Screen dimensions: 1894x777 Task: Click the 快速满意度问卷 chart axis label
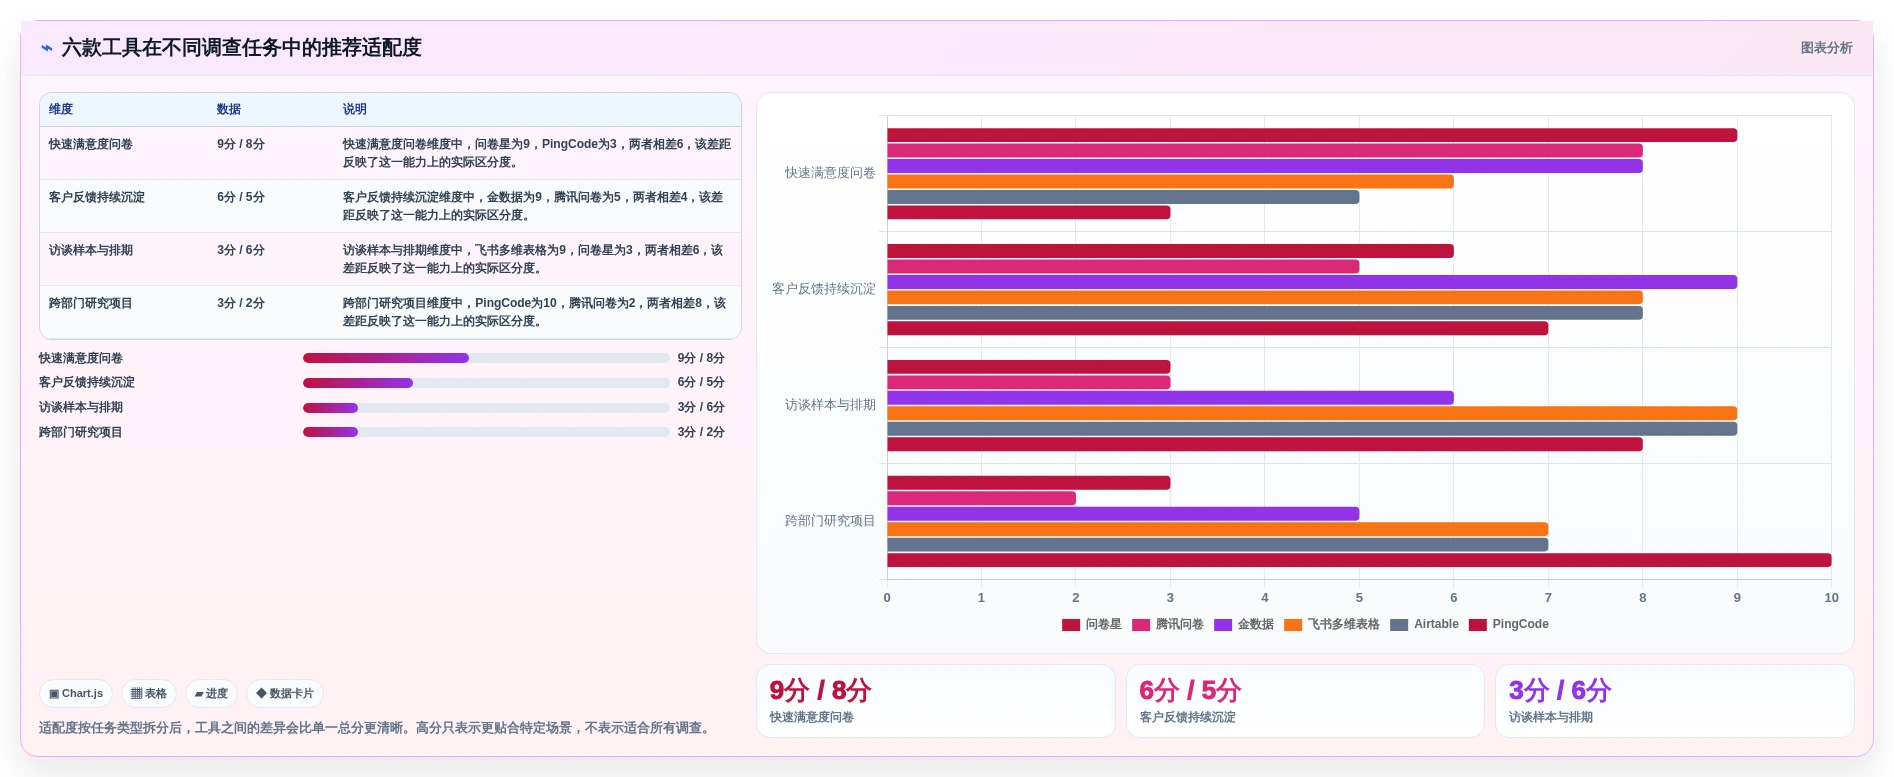829,173
